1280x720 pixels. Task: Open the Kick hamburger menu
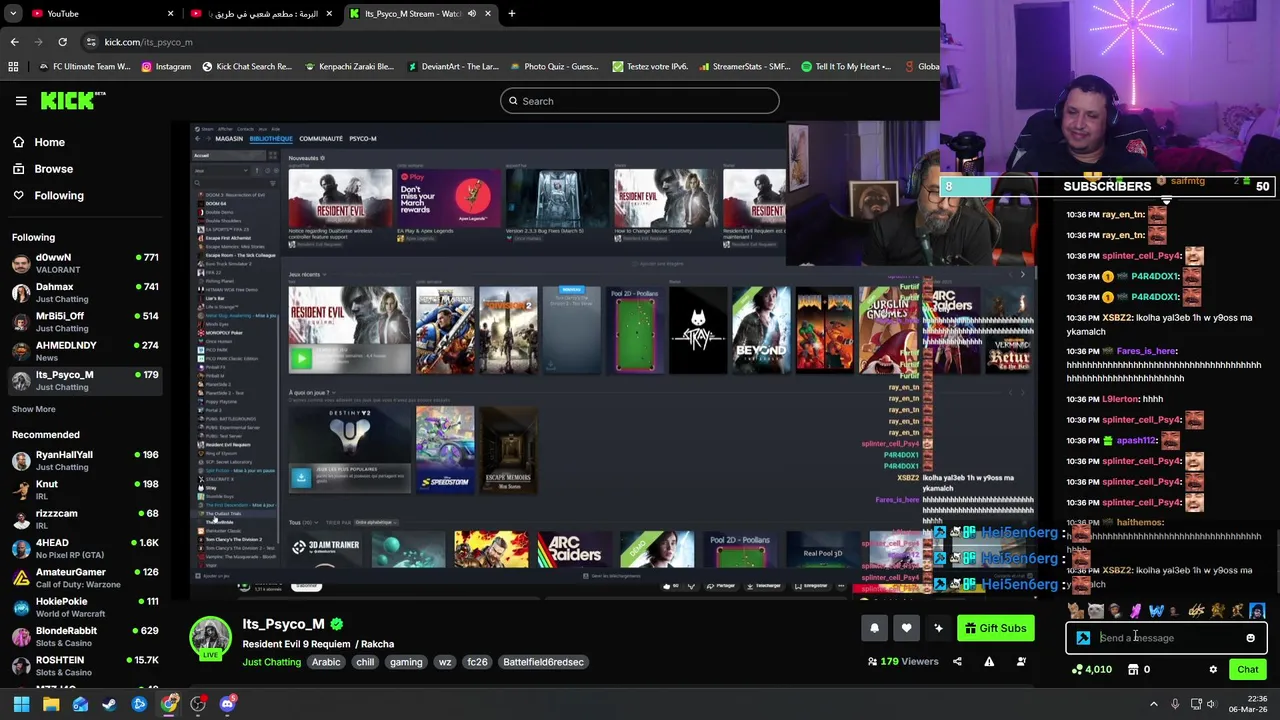click(21, 100)
